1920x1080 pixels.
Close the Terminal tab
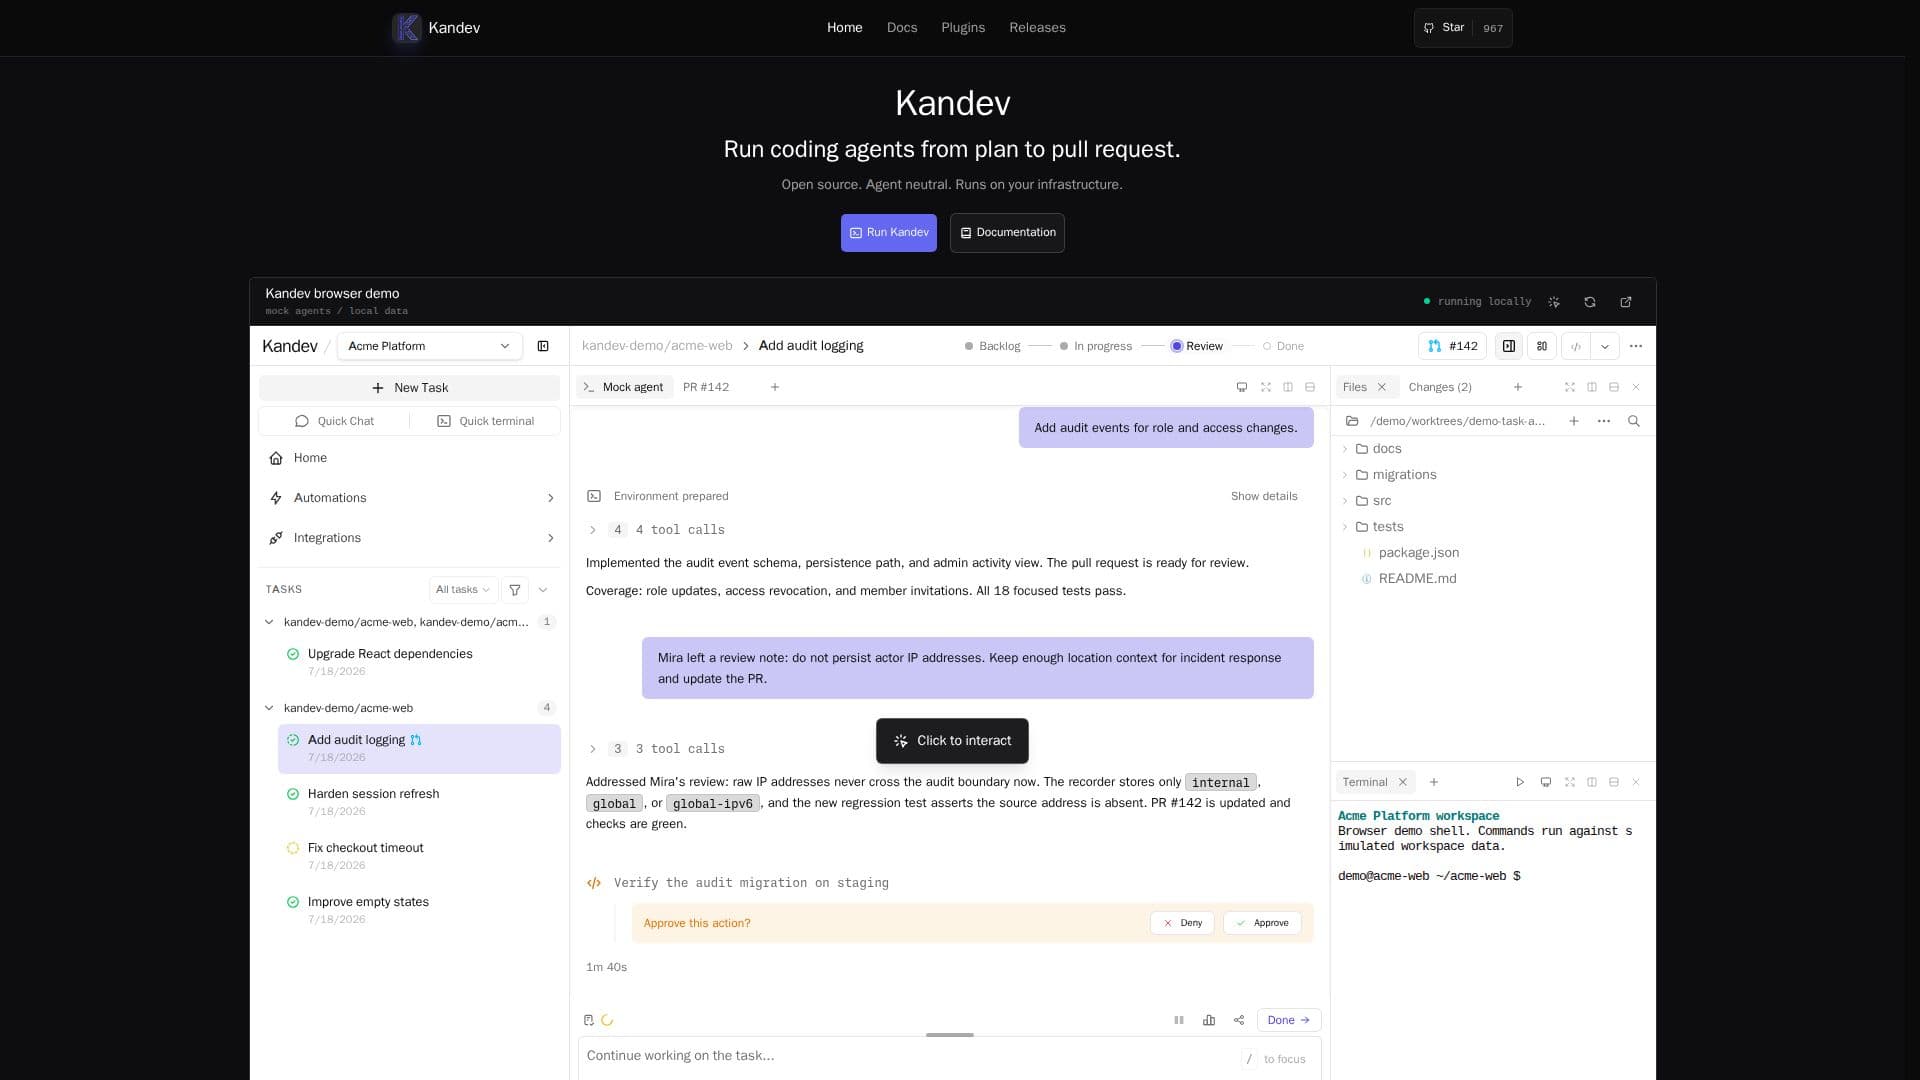(1403, 782)
